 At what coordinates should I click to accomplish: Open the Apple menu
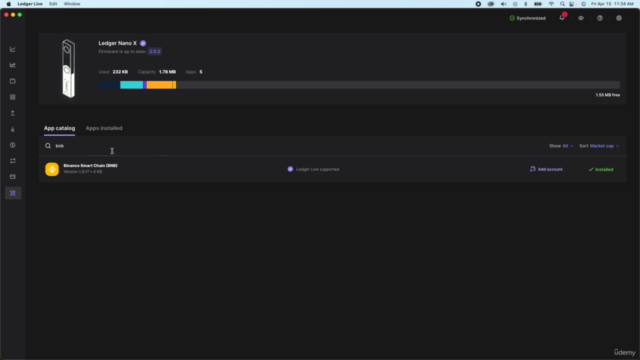point(9,4)
